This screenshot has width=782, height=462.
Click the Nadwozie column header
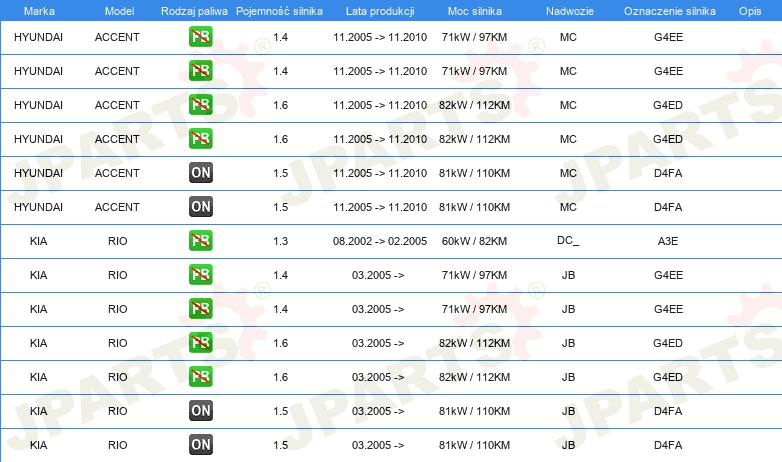[x=570, y=11]
